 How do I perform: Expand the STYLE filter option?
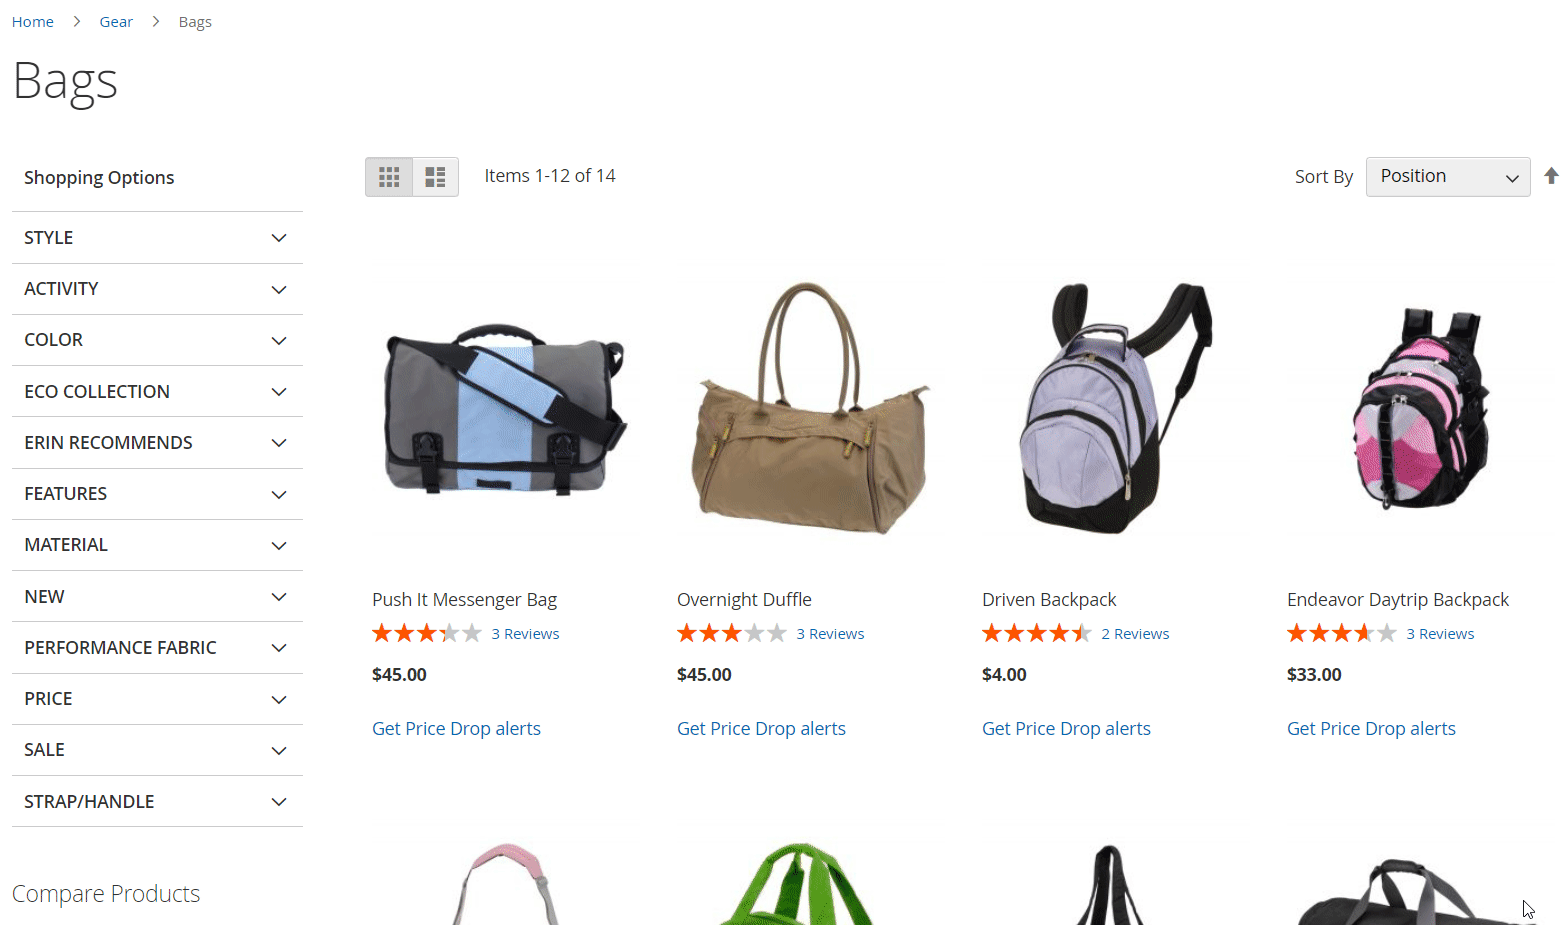tap(157, 238)
